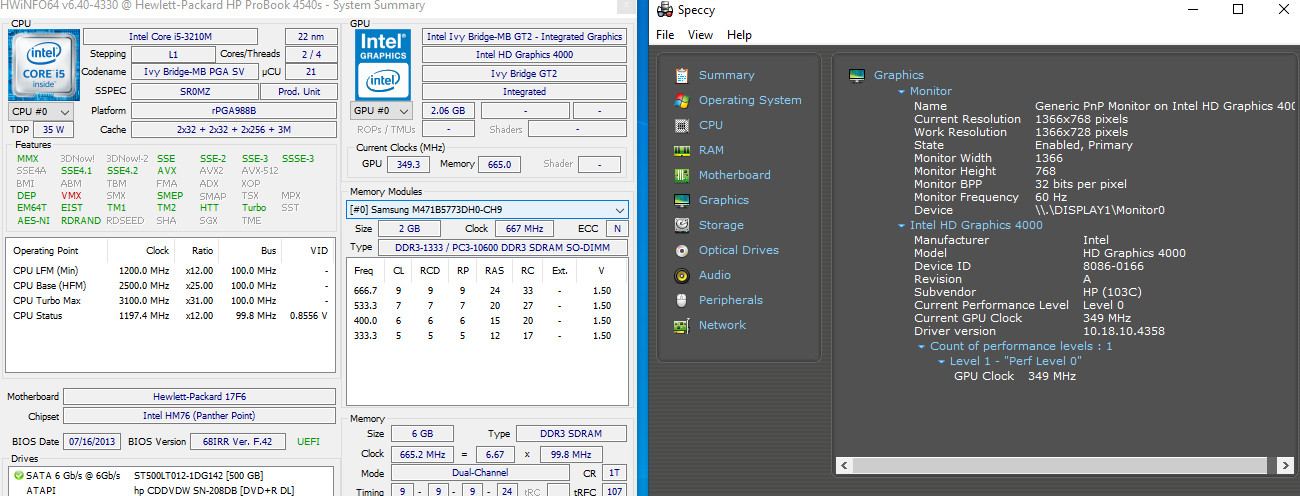Click the 2.06 GB GPU memory field
The height and width of the screenshot is (496, 1300).
[x=448, y=111]
